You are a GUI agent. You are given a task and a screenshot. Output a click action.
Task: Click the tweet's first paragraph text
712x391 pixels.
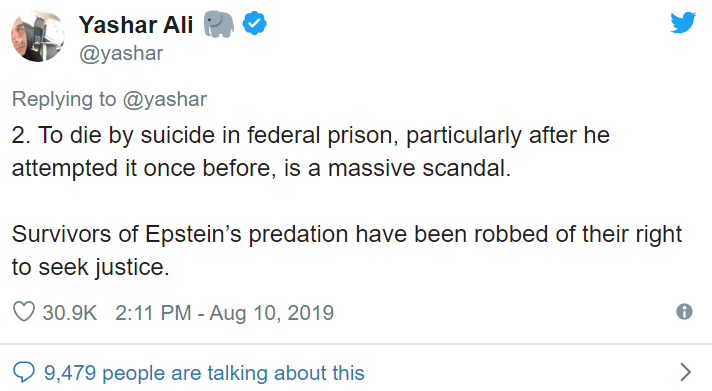311,152
